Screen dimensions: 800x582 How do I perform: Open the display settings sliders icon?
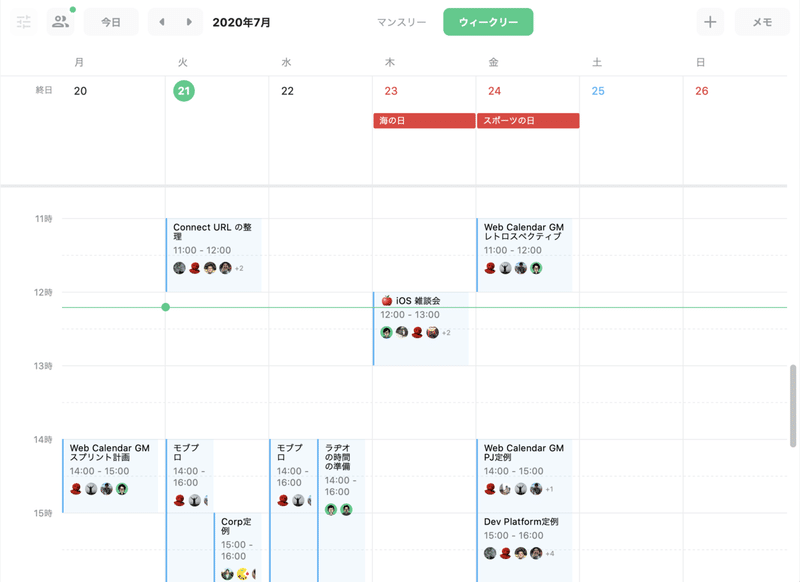click(x=23, y=21)
